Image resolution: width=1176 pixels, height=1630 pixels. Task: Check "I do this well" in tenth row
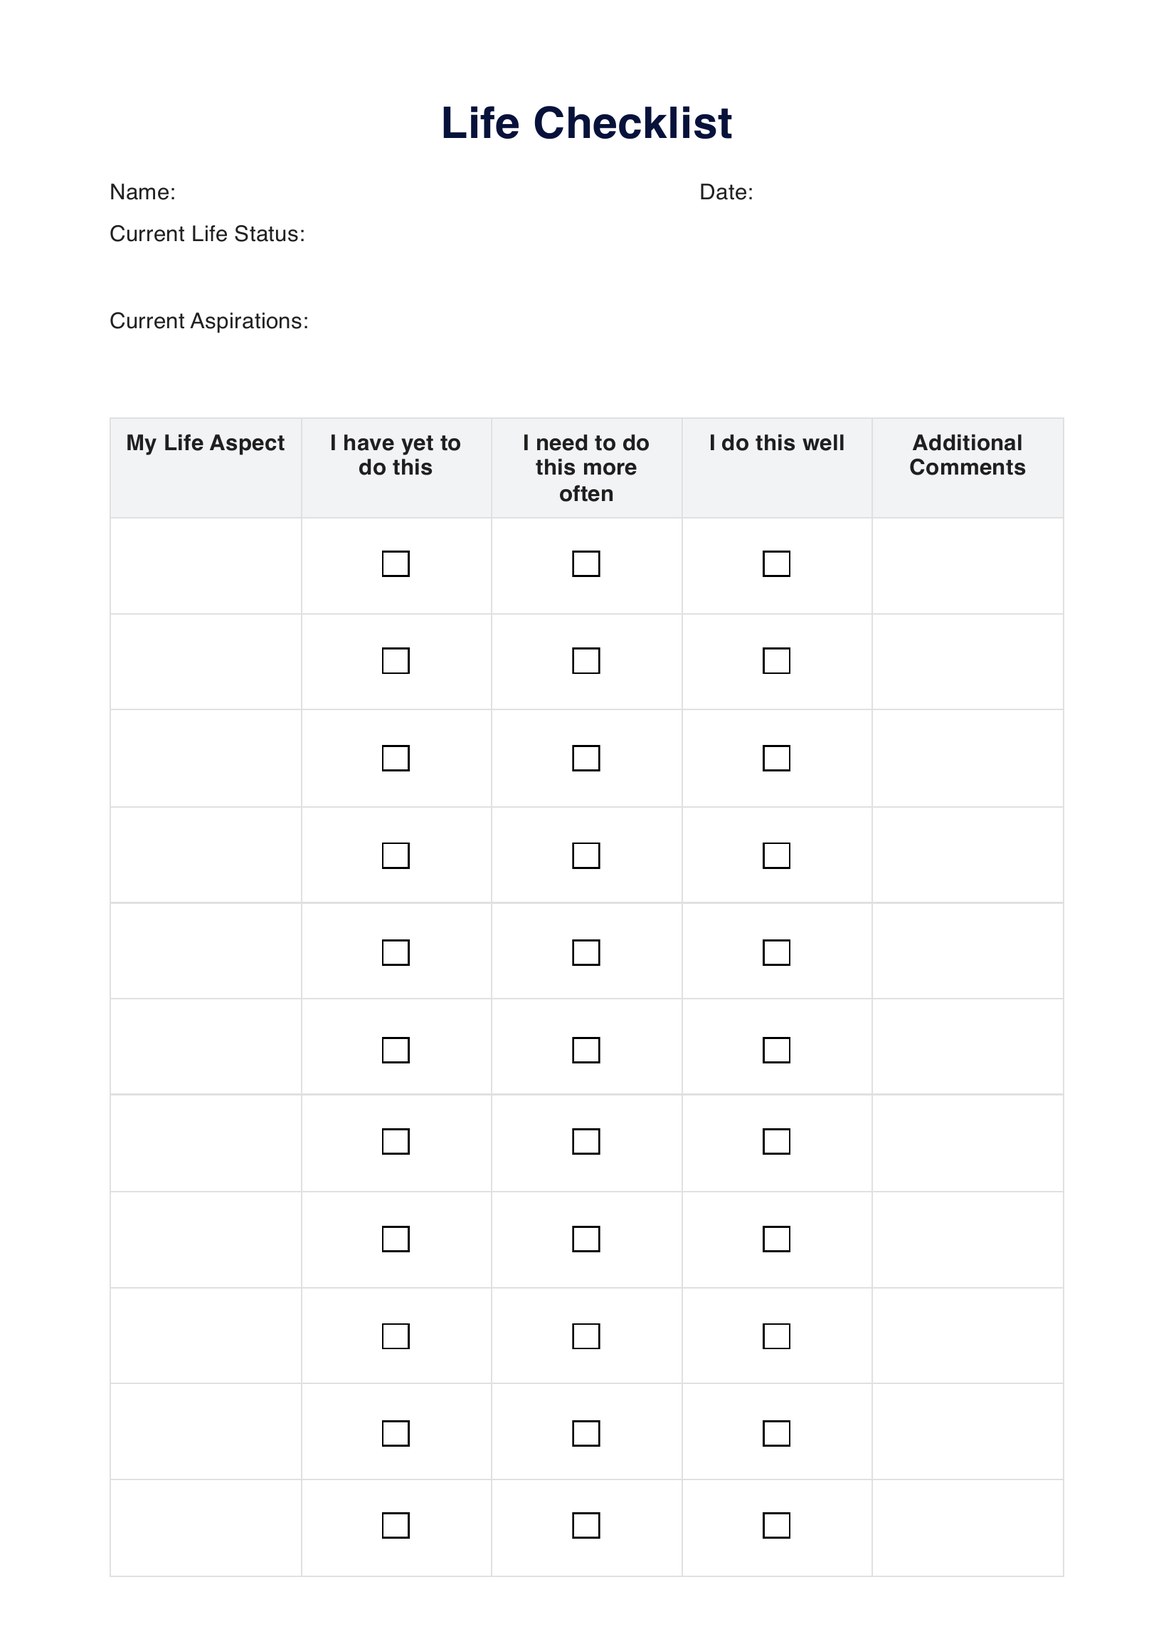[777, 1434]
